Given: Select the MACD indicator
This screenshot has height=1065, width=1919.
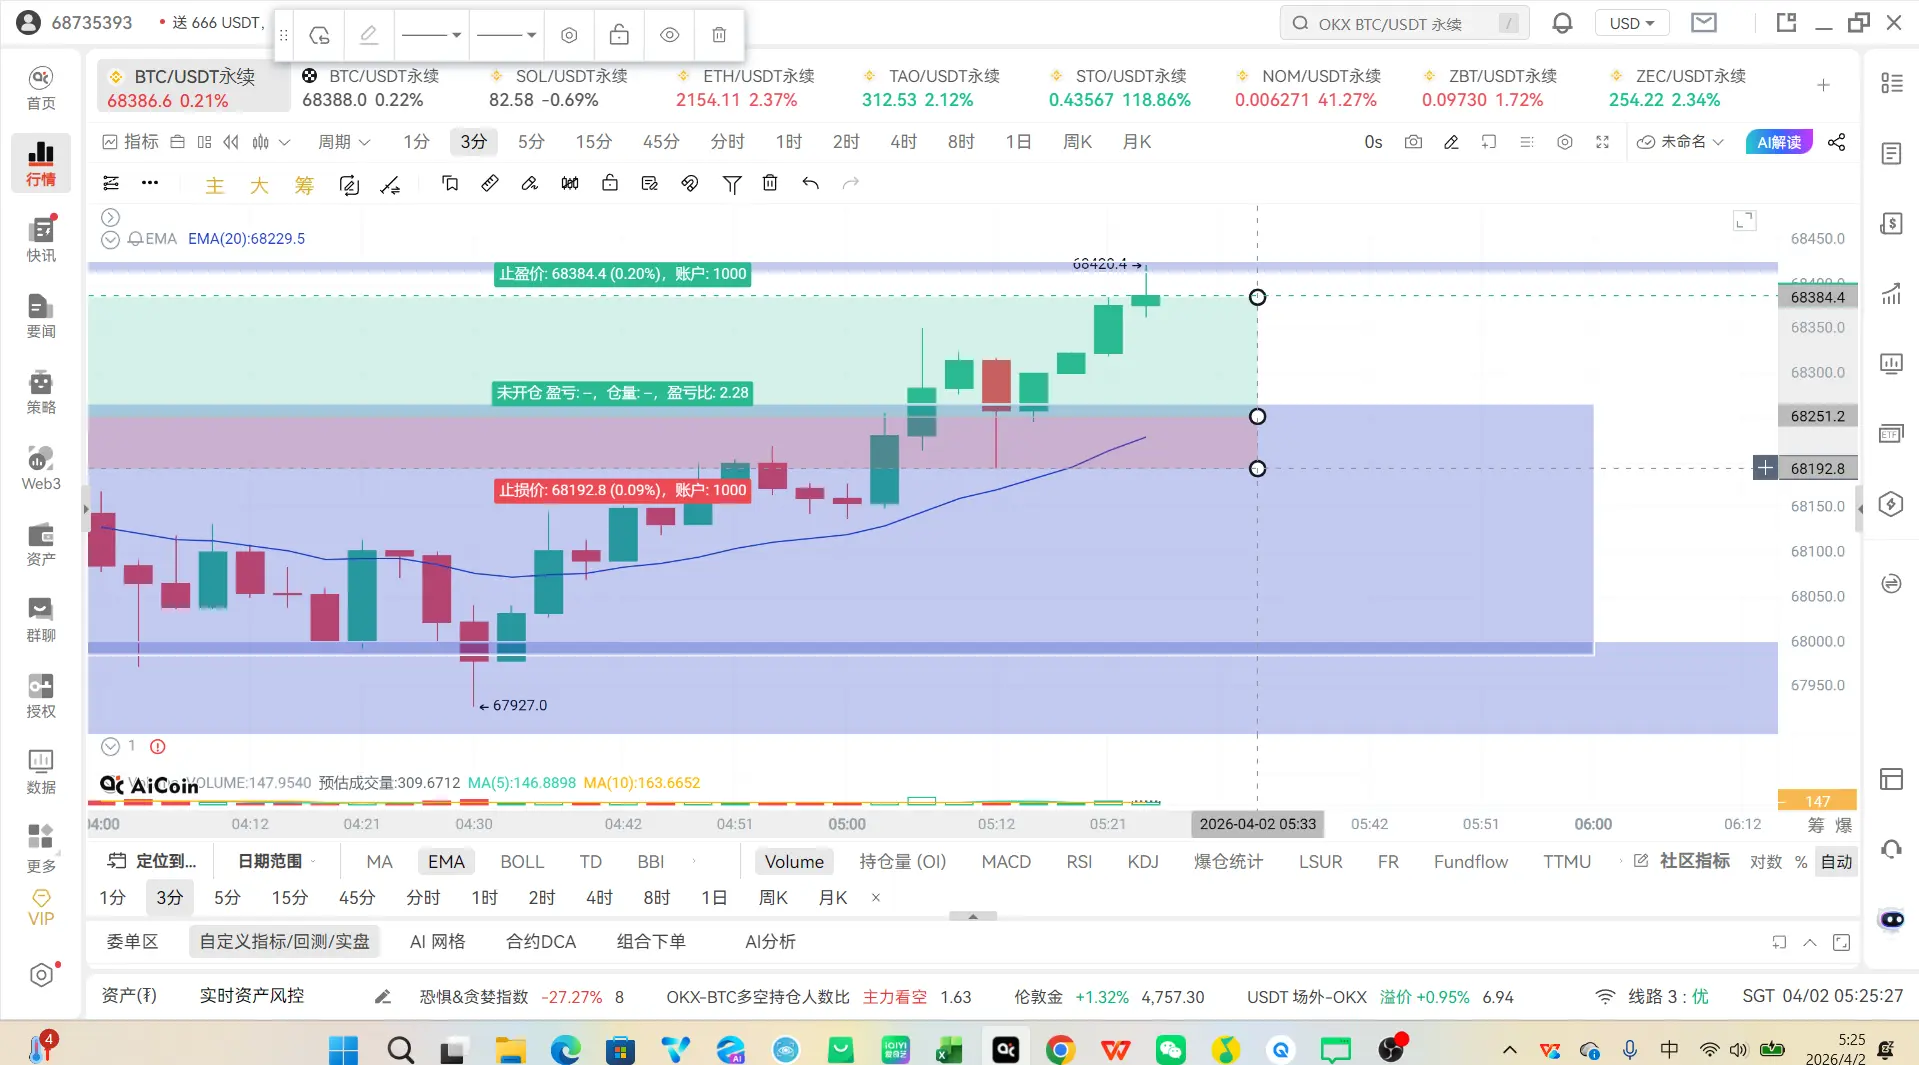Looking at the screenshot, I should [1006, 862].
